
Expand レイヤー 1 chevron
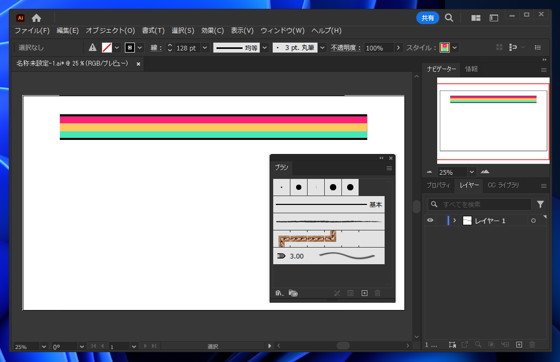[454, 221]
